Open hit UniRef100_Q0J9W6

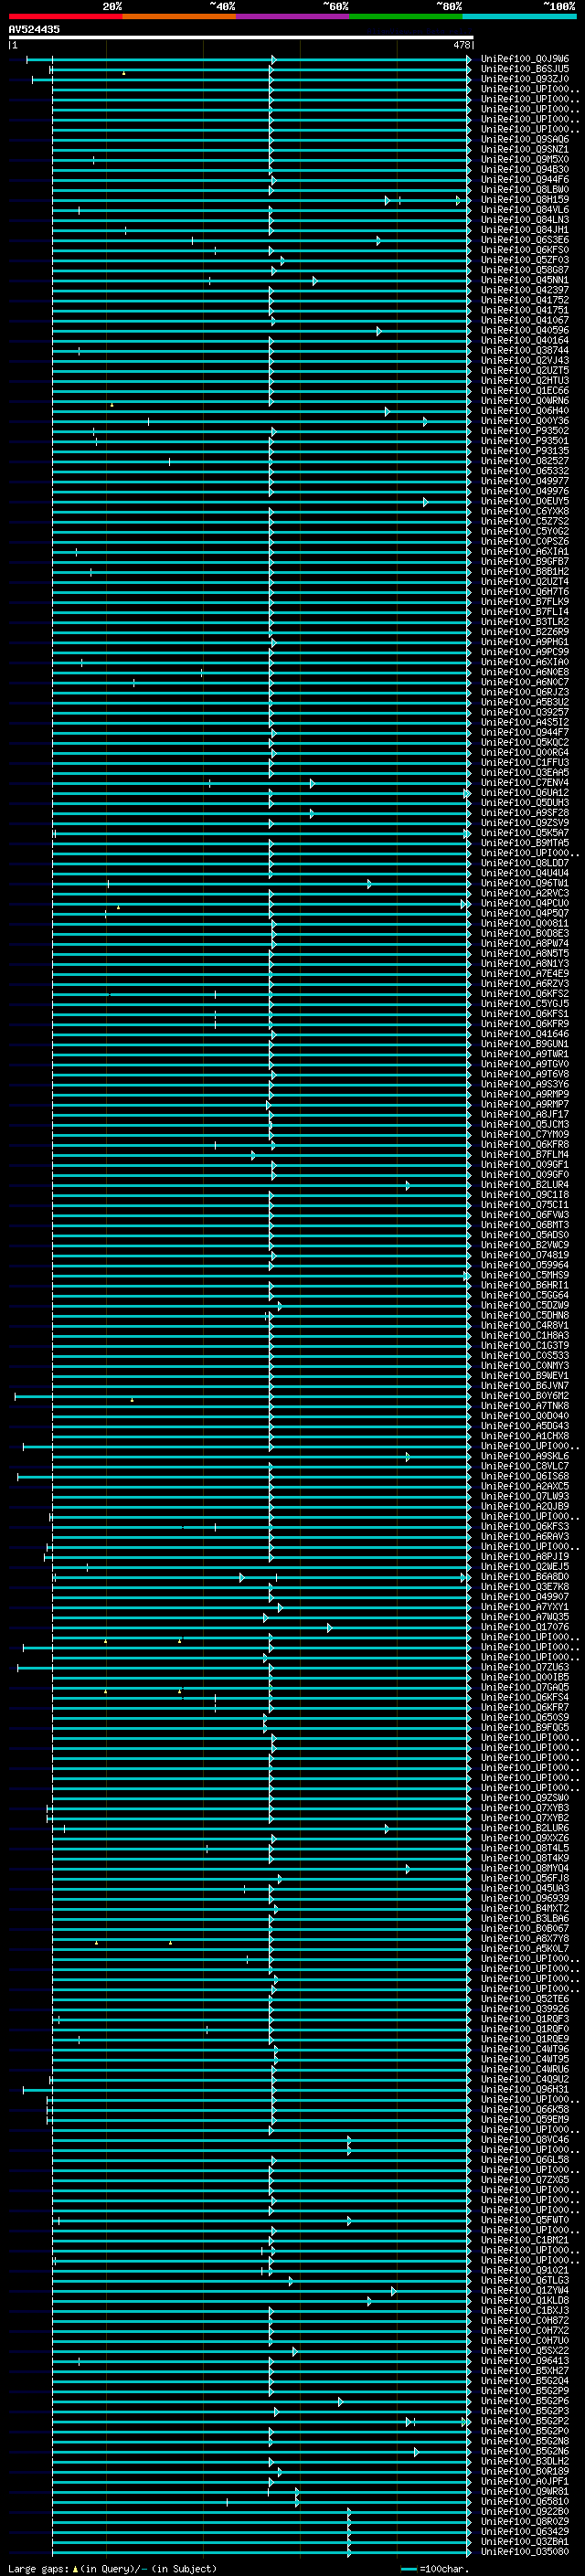click(x=525, y=59)
